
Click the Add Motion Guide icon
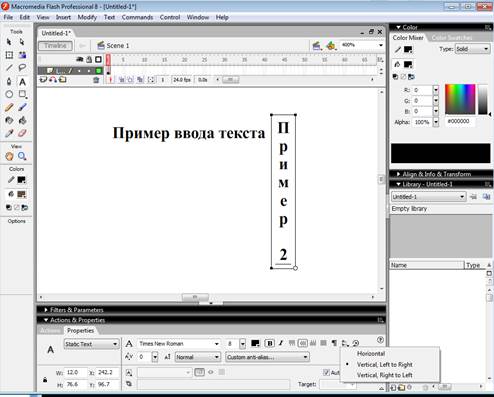point(53,80)
